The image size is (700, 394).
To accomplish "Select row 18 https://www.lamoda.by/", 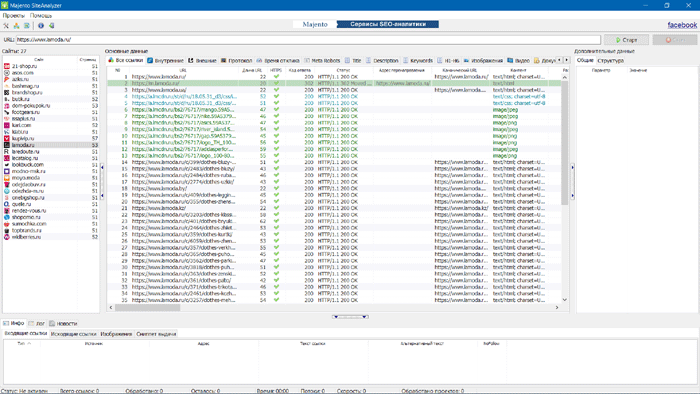I will tap(334, 188).
